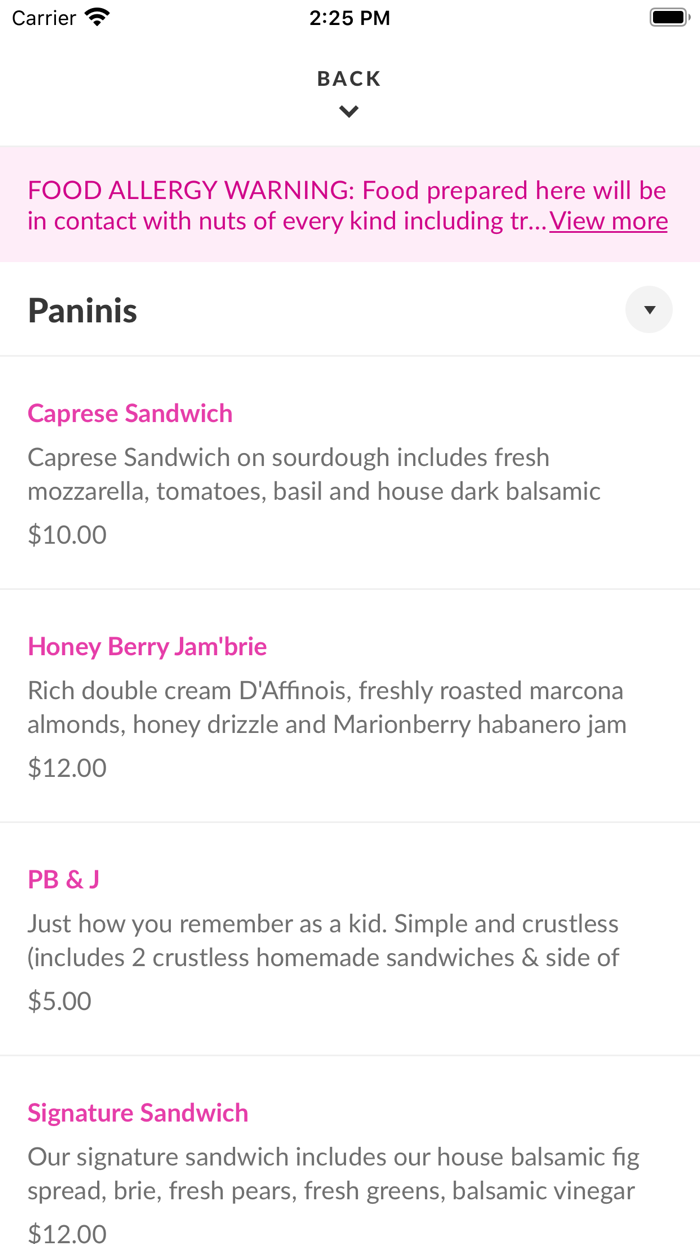Expand the Paninis category dropdown arrow
This screenshot has width=700, height=1244.
pos(649,310)
